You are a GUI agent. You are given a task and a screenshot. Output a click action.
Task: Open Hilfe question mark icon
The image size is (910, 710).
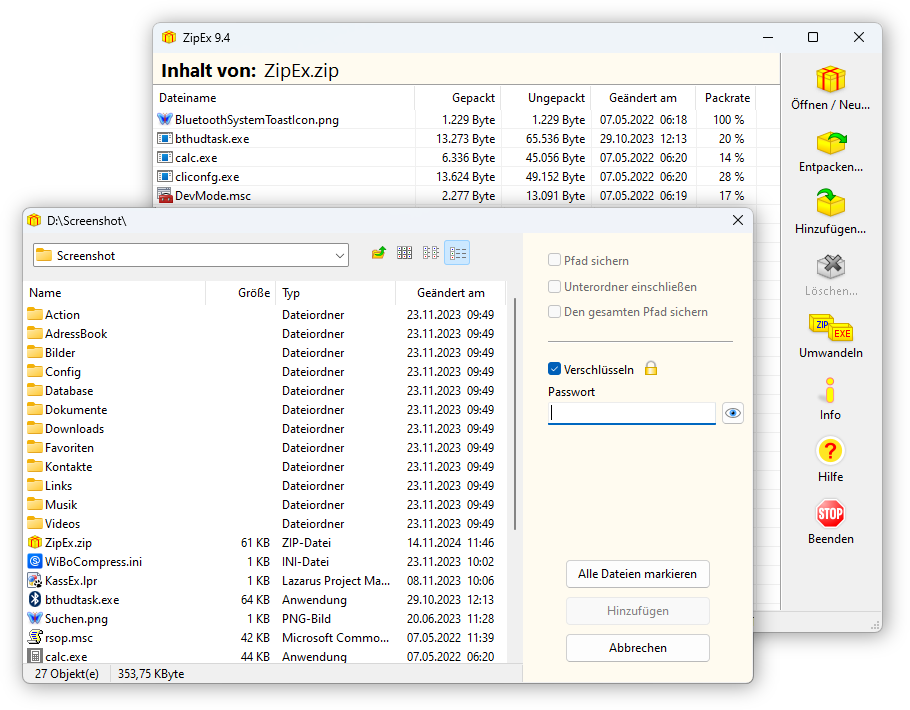pos(830,452)
